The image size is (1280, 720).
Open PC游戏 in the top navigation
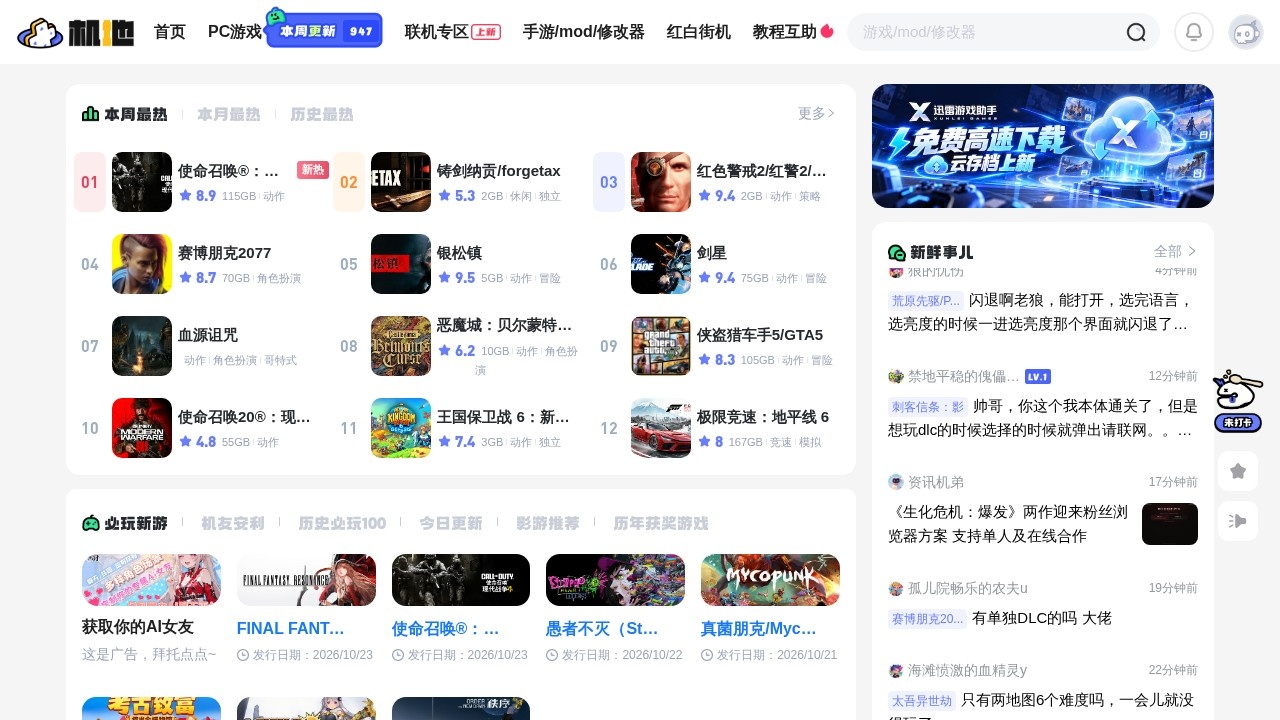coord(235,32)
